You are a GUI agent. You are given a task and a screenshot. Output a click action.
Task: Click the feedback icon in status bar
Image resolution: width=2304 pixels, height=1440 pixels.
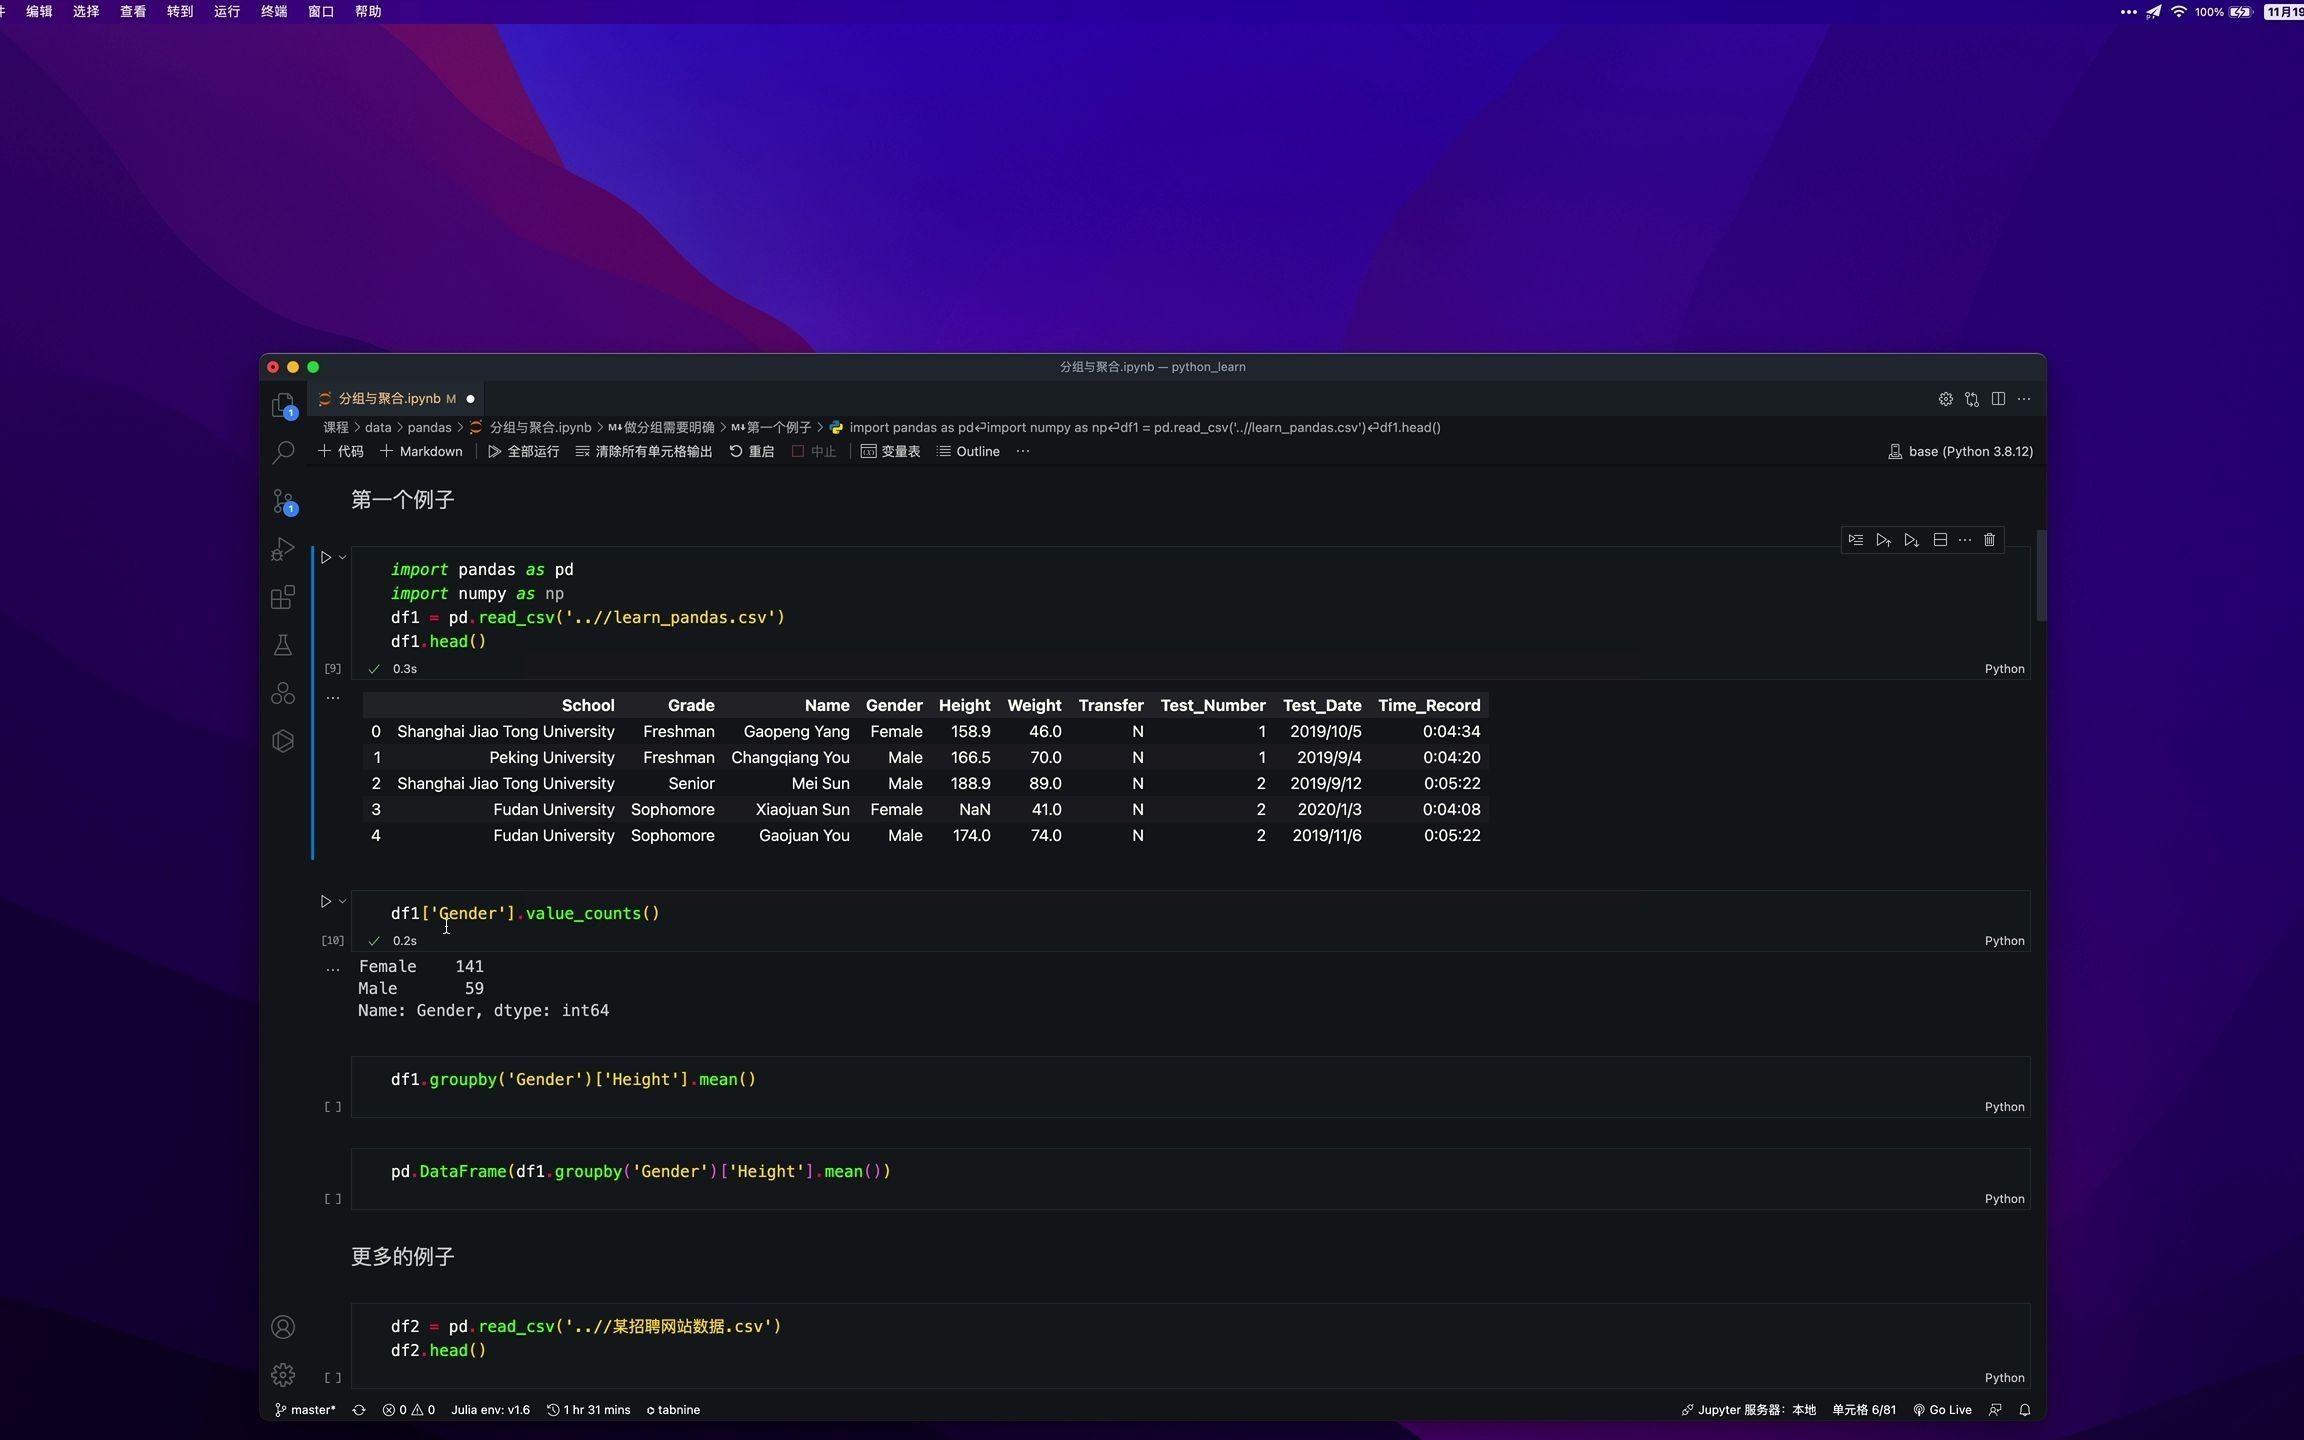tap(1995, 1410)
